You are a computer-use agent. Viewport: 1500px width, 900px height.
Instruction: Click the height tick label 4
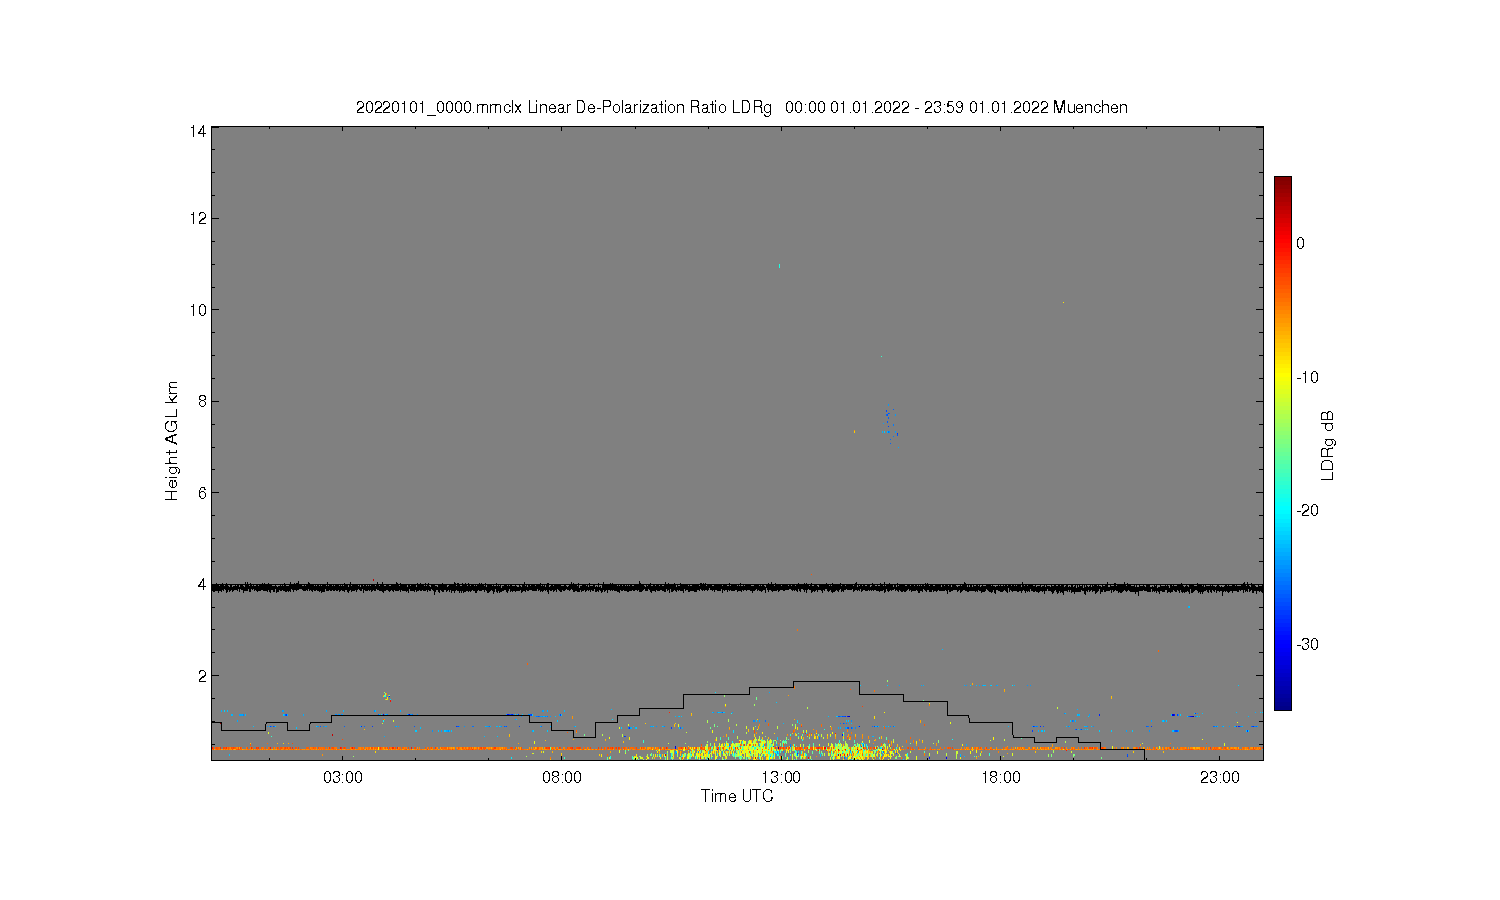click(x=202, y=584)
